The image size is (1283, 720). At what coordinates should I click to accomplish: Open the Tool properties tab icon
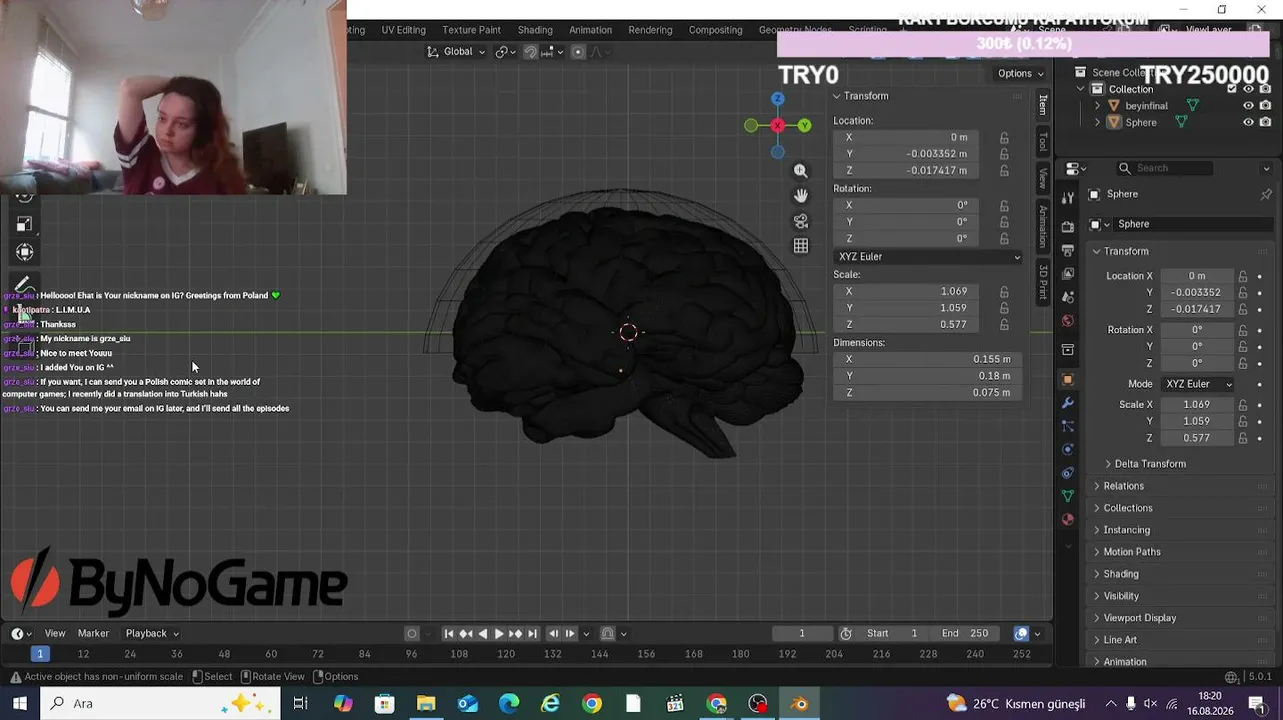pos(1068,198)
